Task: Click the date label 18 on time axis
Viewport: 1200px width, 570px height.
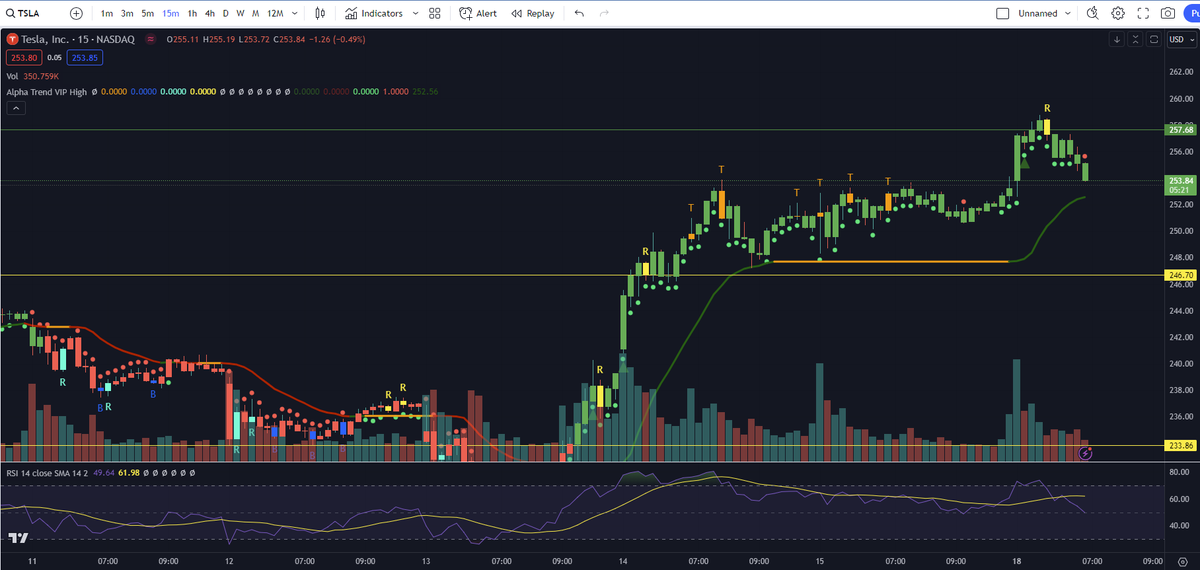Action: click(x=1016, y=561)
